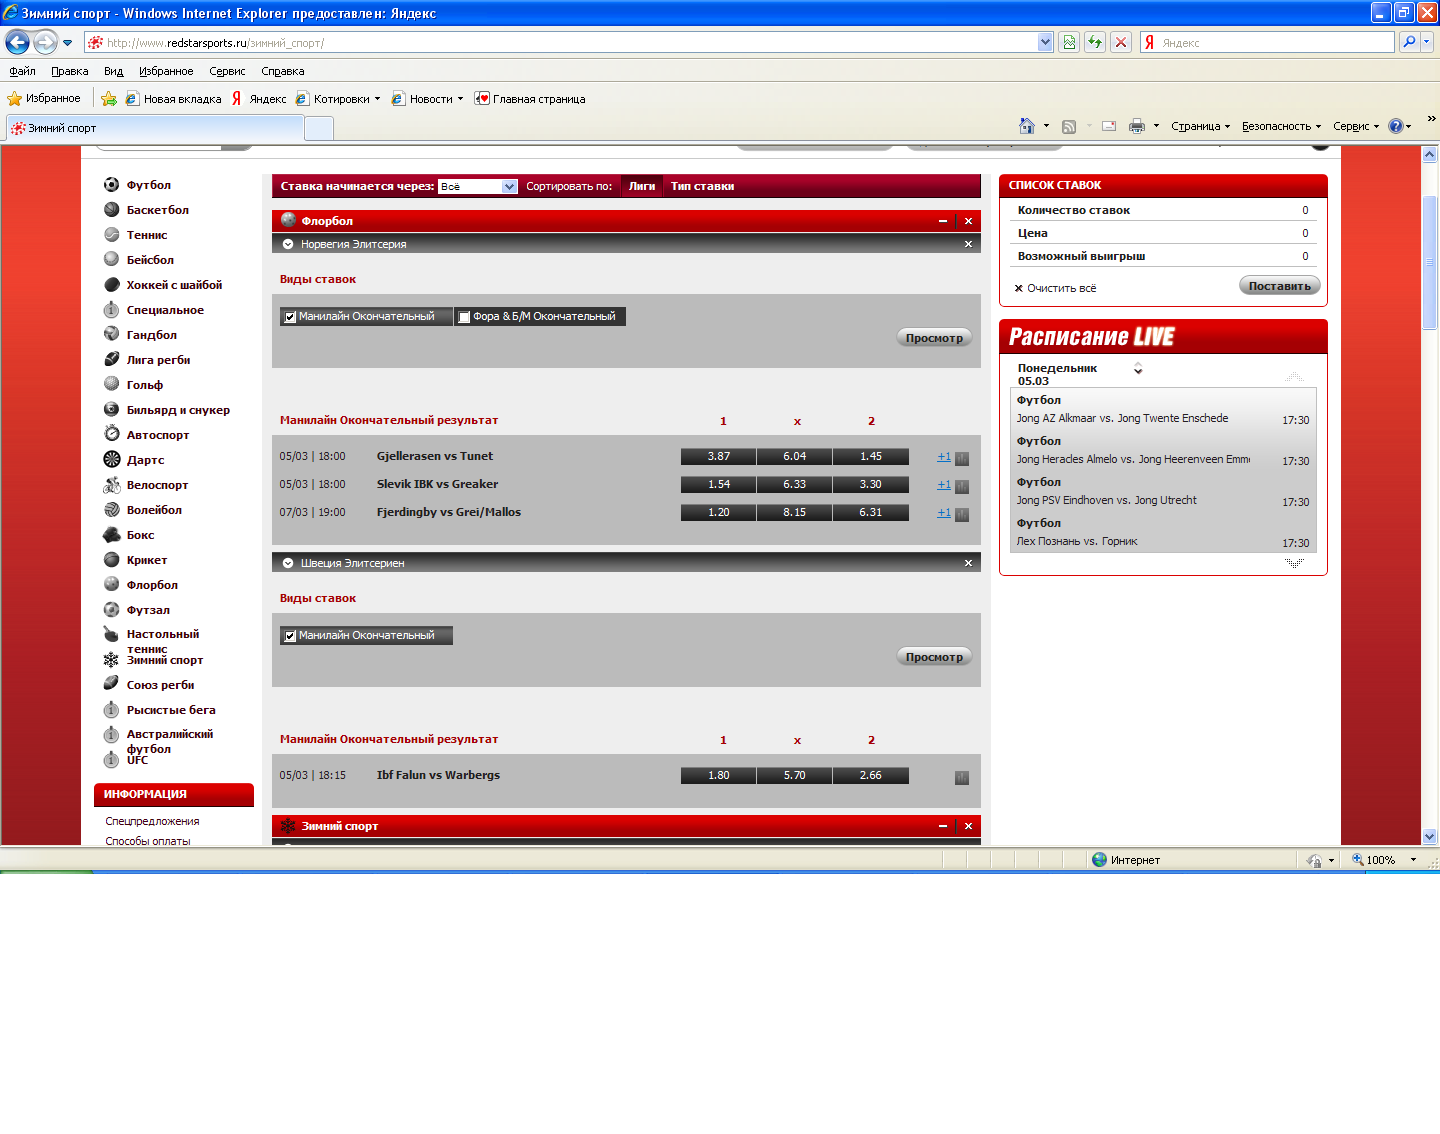Image resolution: width=1440 pixels, height=1134 pixels.
Task: Enable the Фора & Б/М Окончательный checkbox
Action: 464,317
